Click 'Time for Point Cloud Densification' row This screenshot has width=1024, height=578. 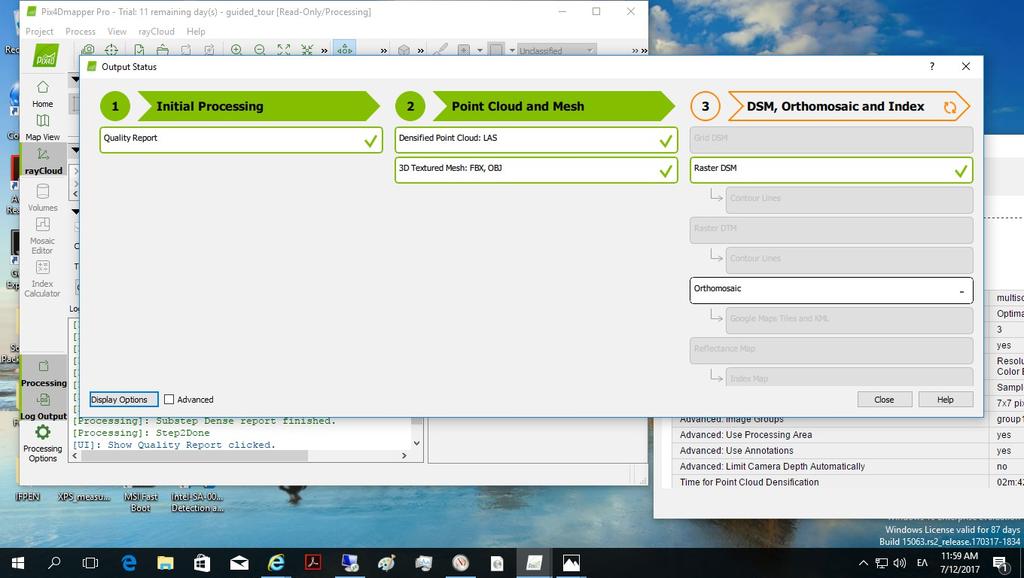coord(749,482)
